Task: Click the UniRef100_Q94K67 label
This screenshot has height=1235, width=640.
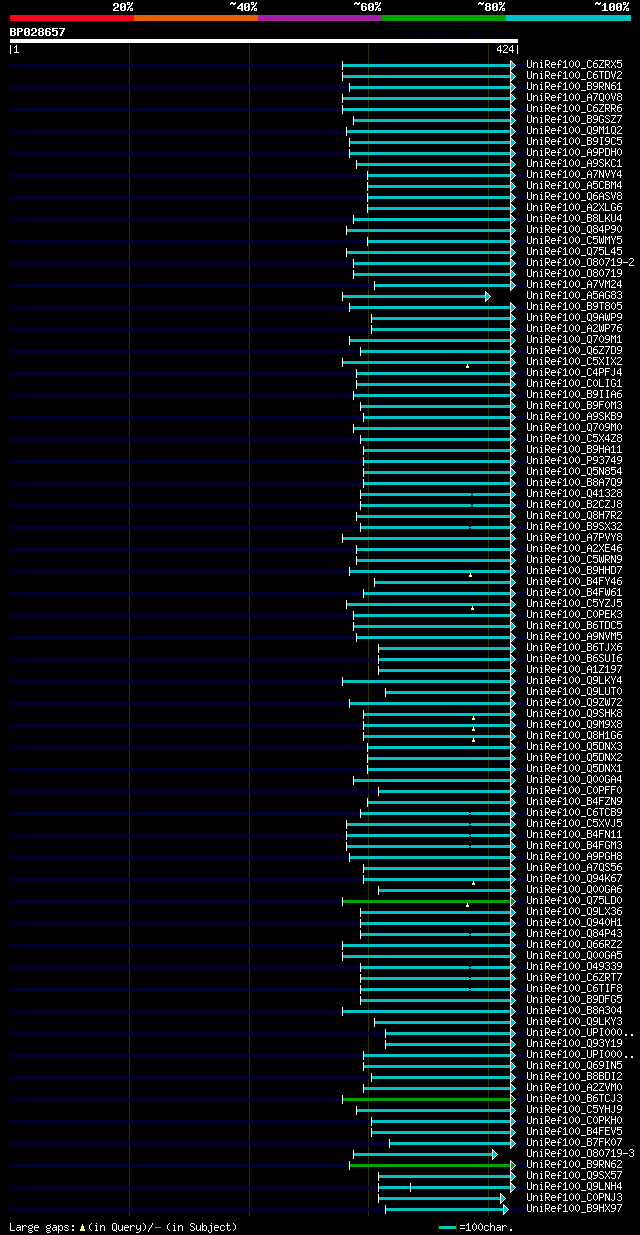Action: pyautogui.click(x=574, y=878)
